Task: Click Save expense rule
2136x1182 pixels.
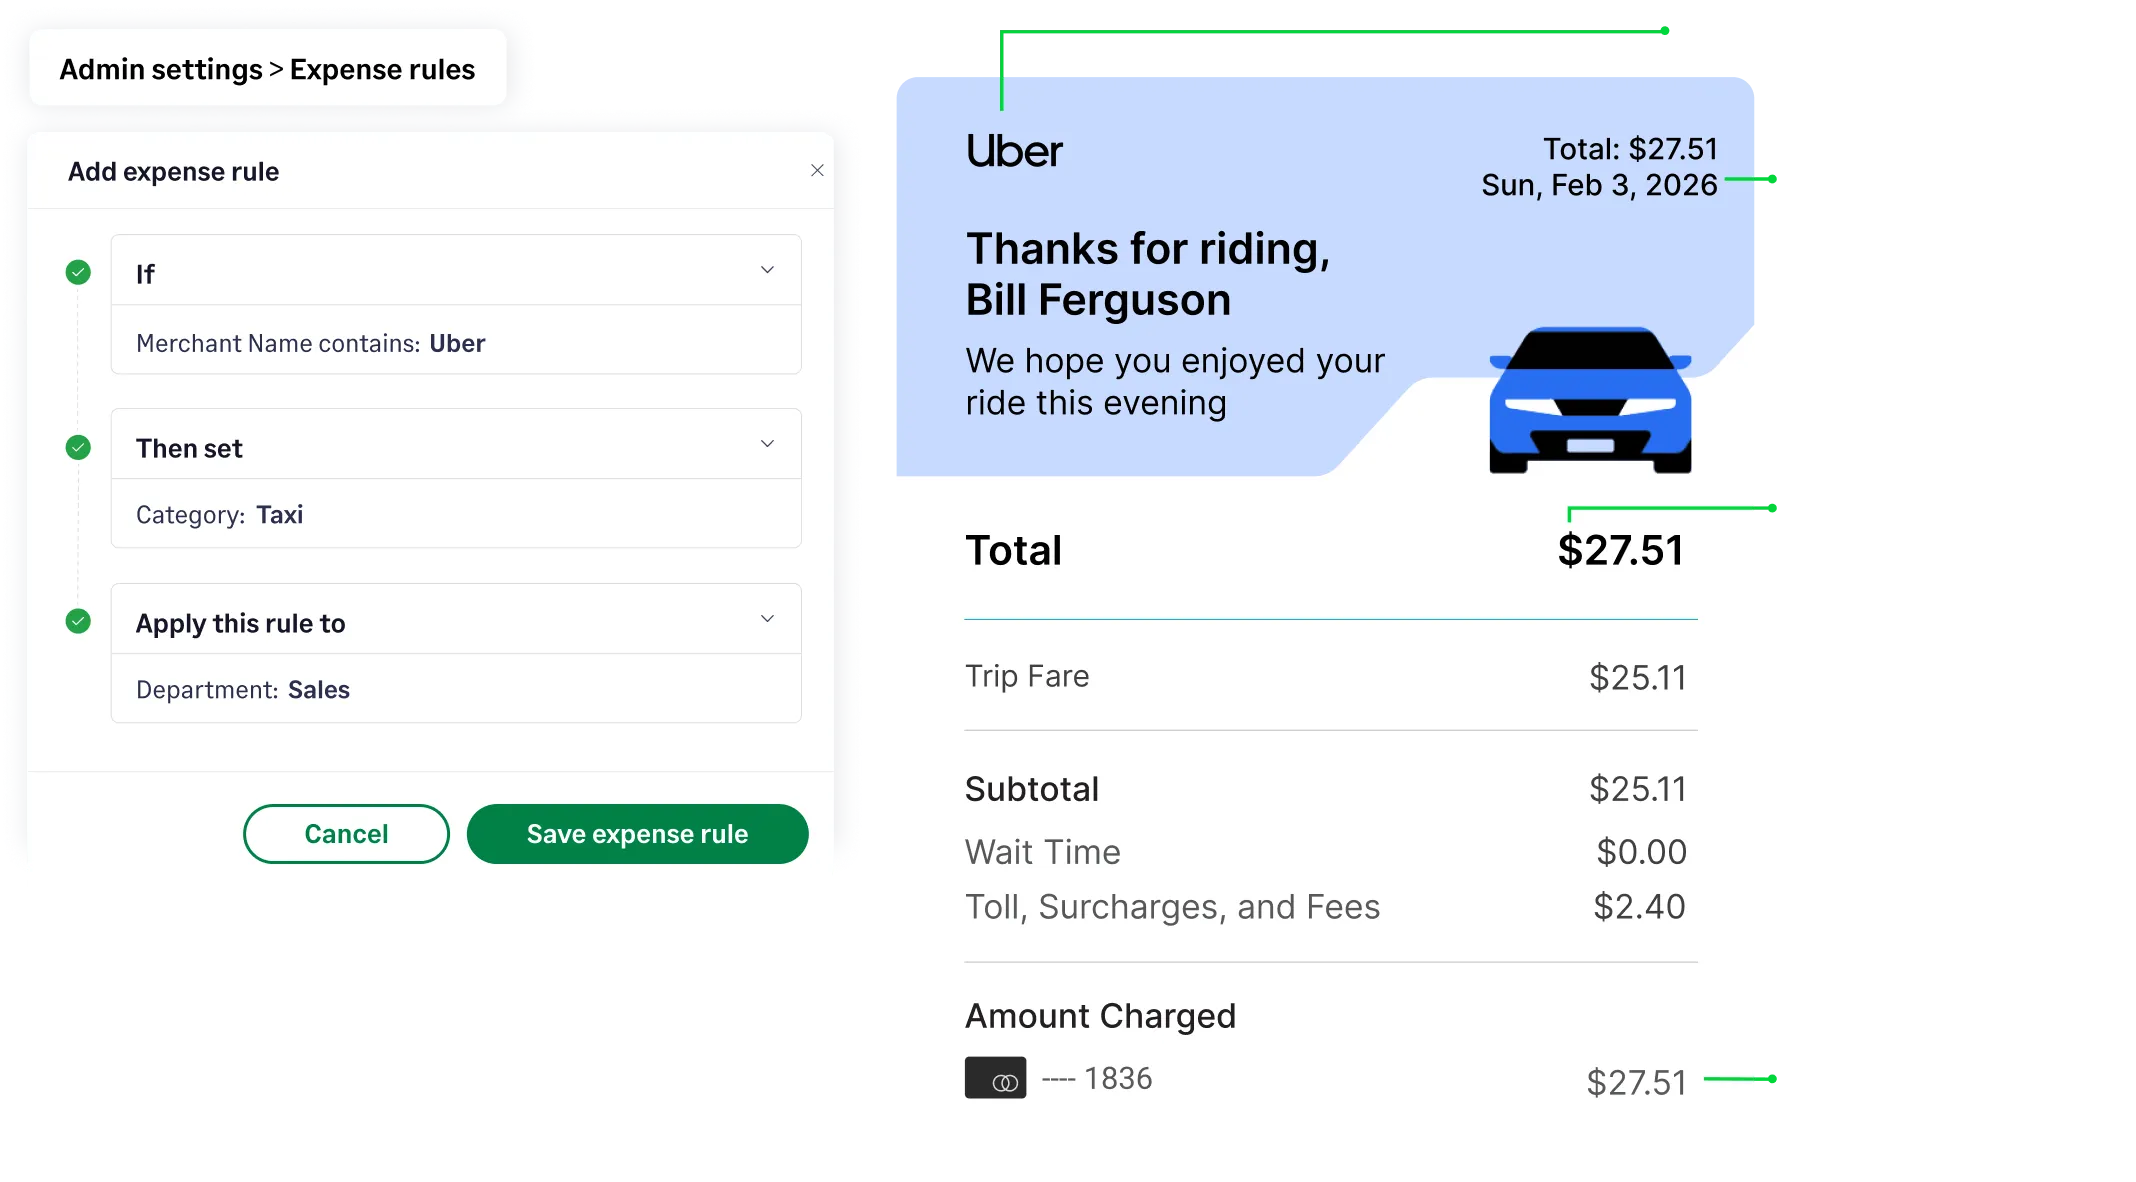Action: click(x=637, y=834)
